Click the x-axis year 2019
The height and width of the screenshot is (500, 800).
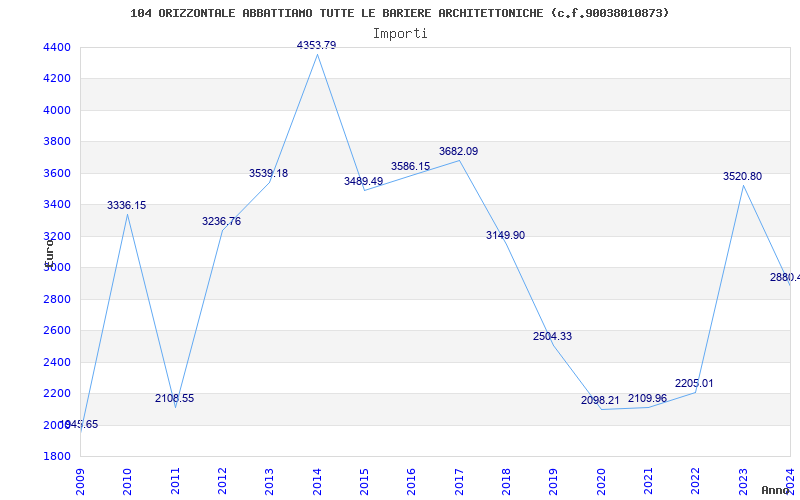(x=554, y=481)
